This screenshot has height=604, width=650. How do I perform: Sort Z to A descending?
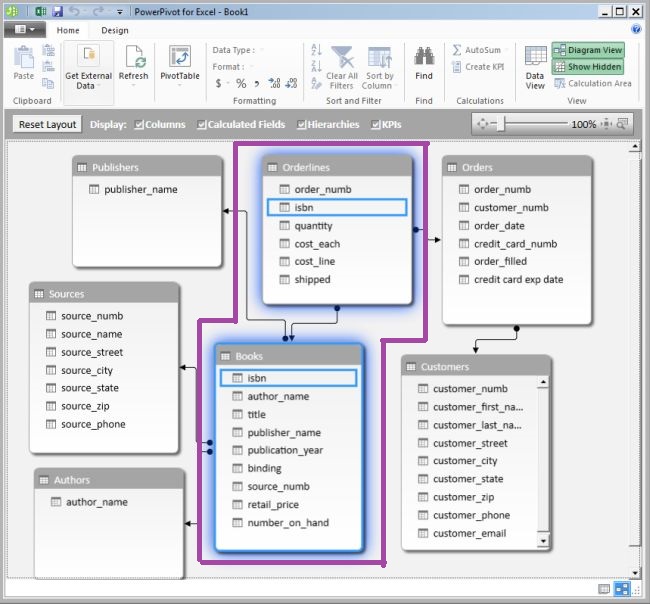(x=316, y=65)
